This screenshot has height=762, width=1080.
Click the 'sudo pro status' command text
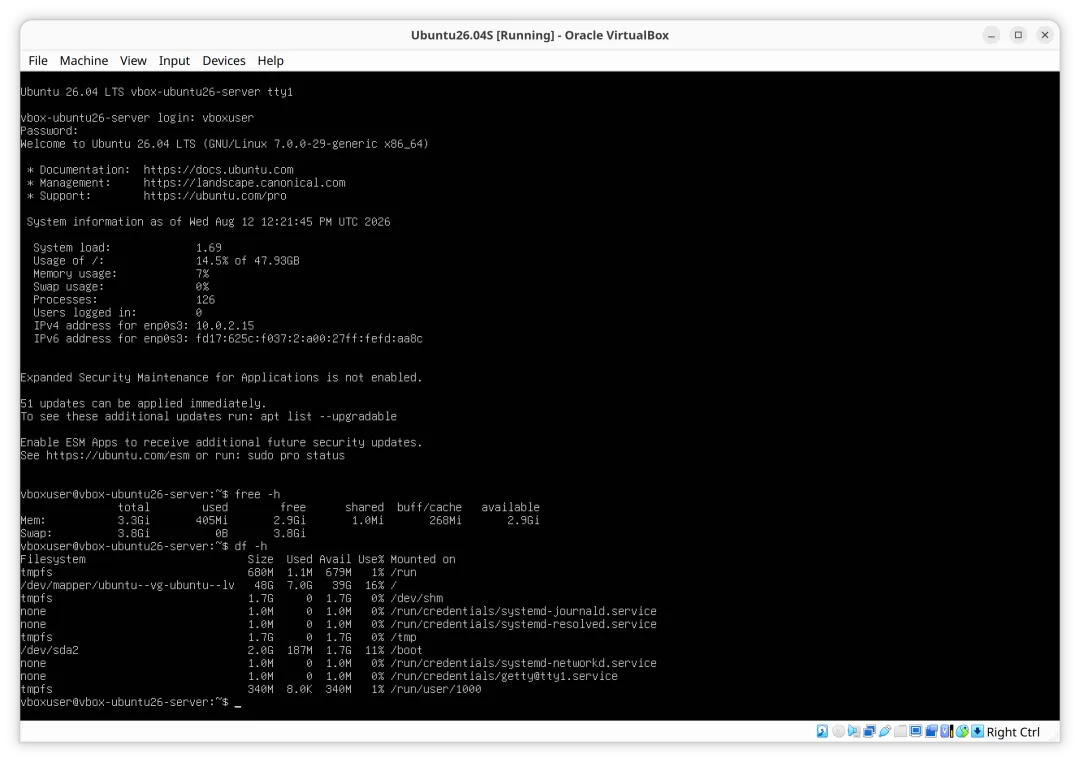click(x=296, y=455)
